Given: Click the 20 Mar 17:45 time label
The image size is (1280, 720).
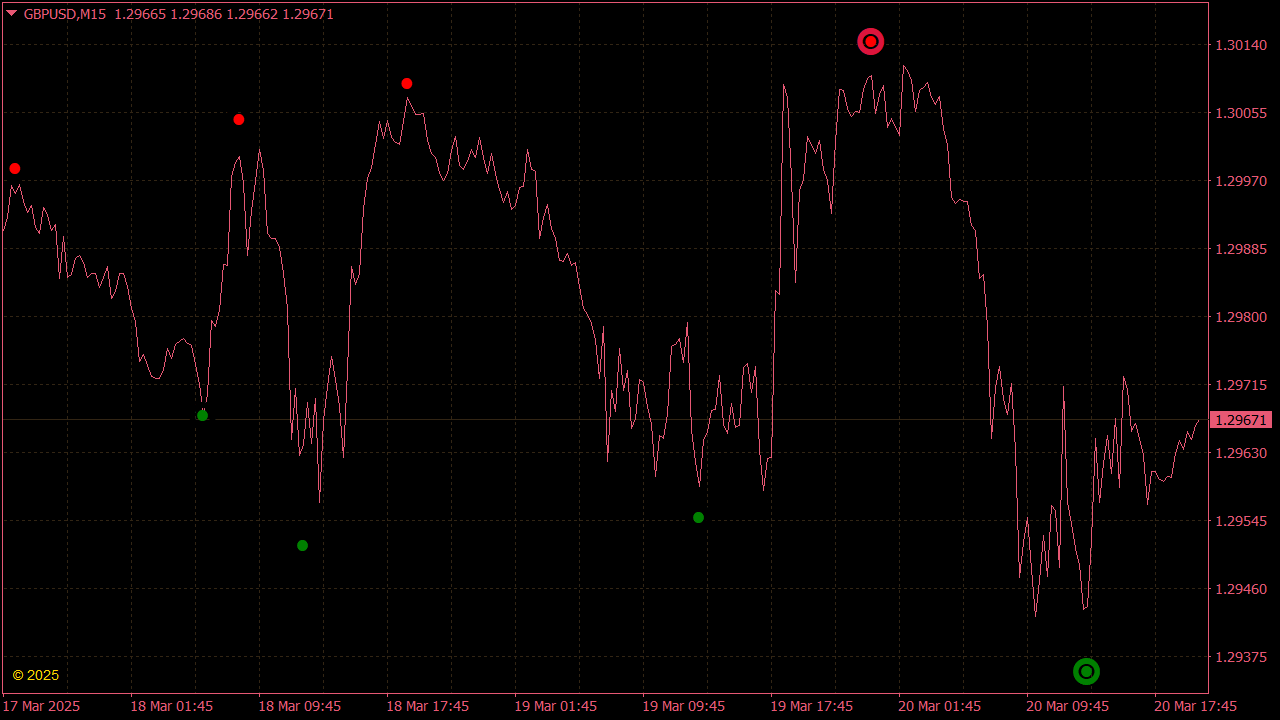Looking at the screenshot, I should click(x=1196, y=706).
